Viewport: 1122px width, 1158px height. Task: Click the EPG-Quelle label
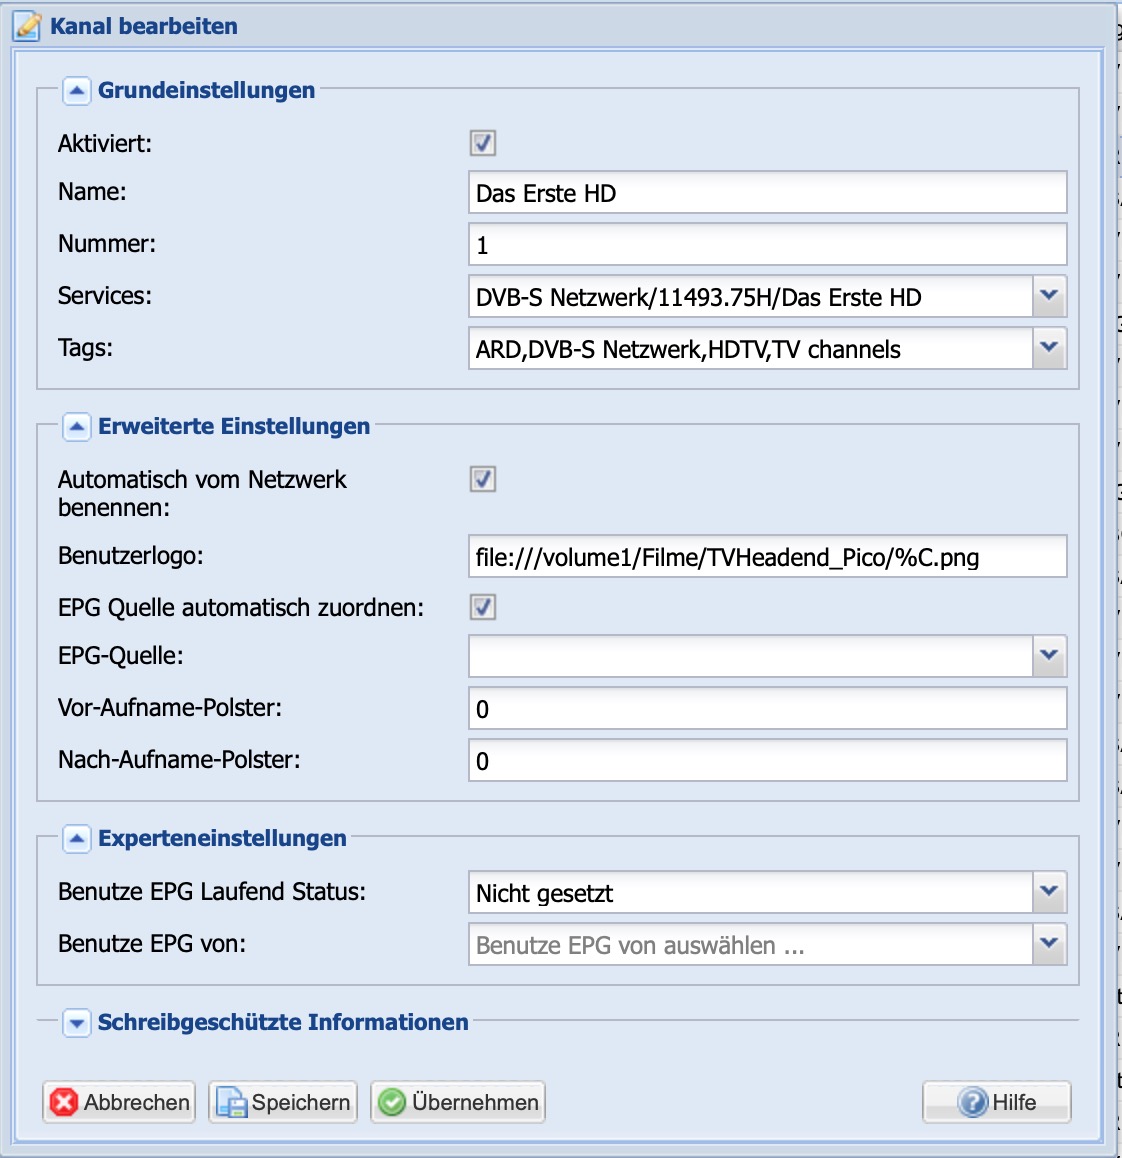pos(121,655)
